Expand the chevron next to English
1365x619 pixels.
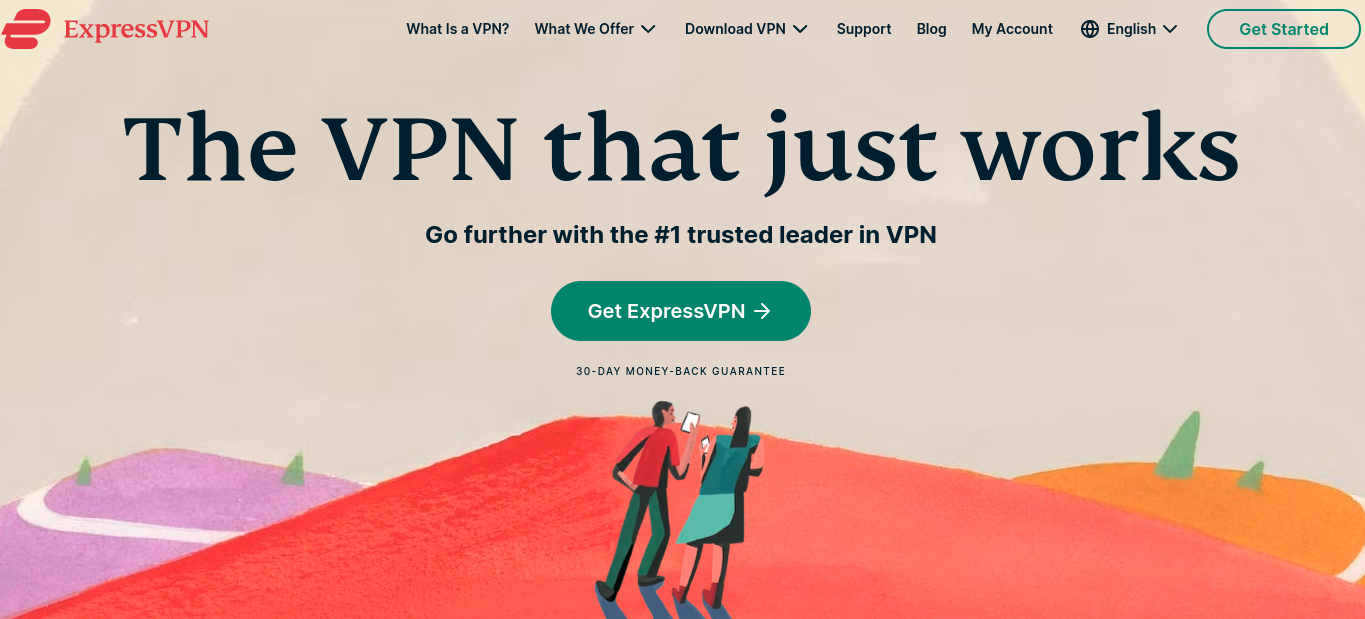[x=1170, y=29]
